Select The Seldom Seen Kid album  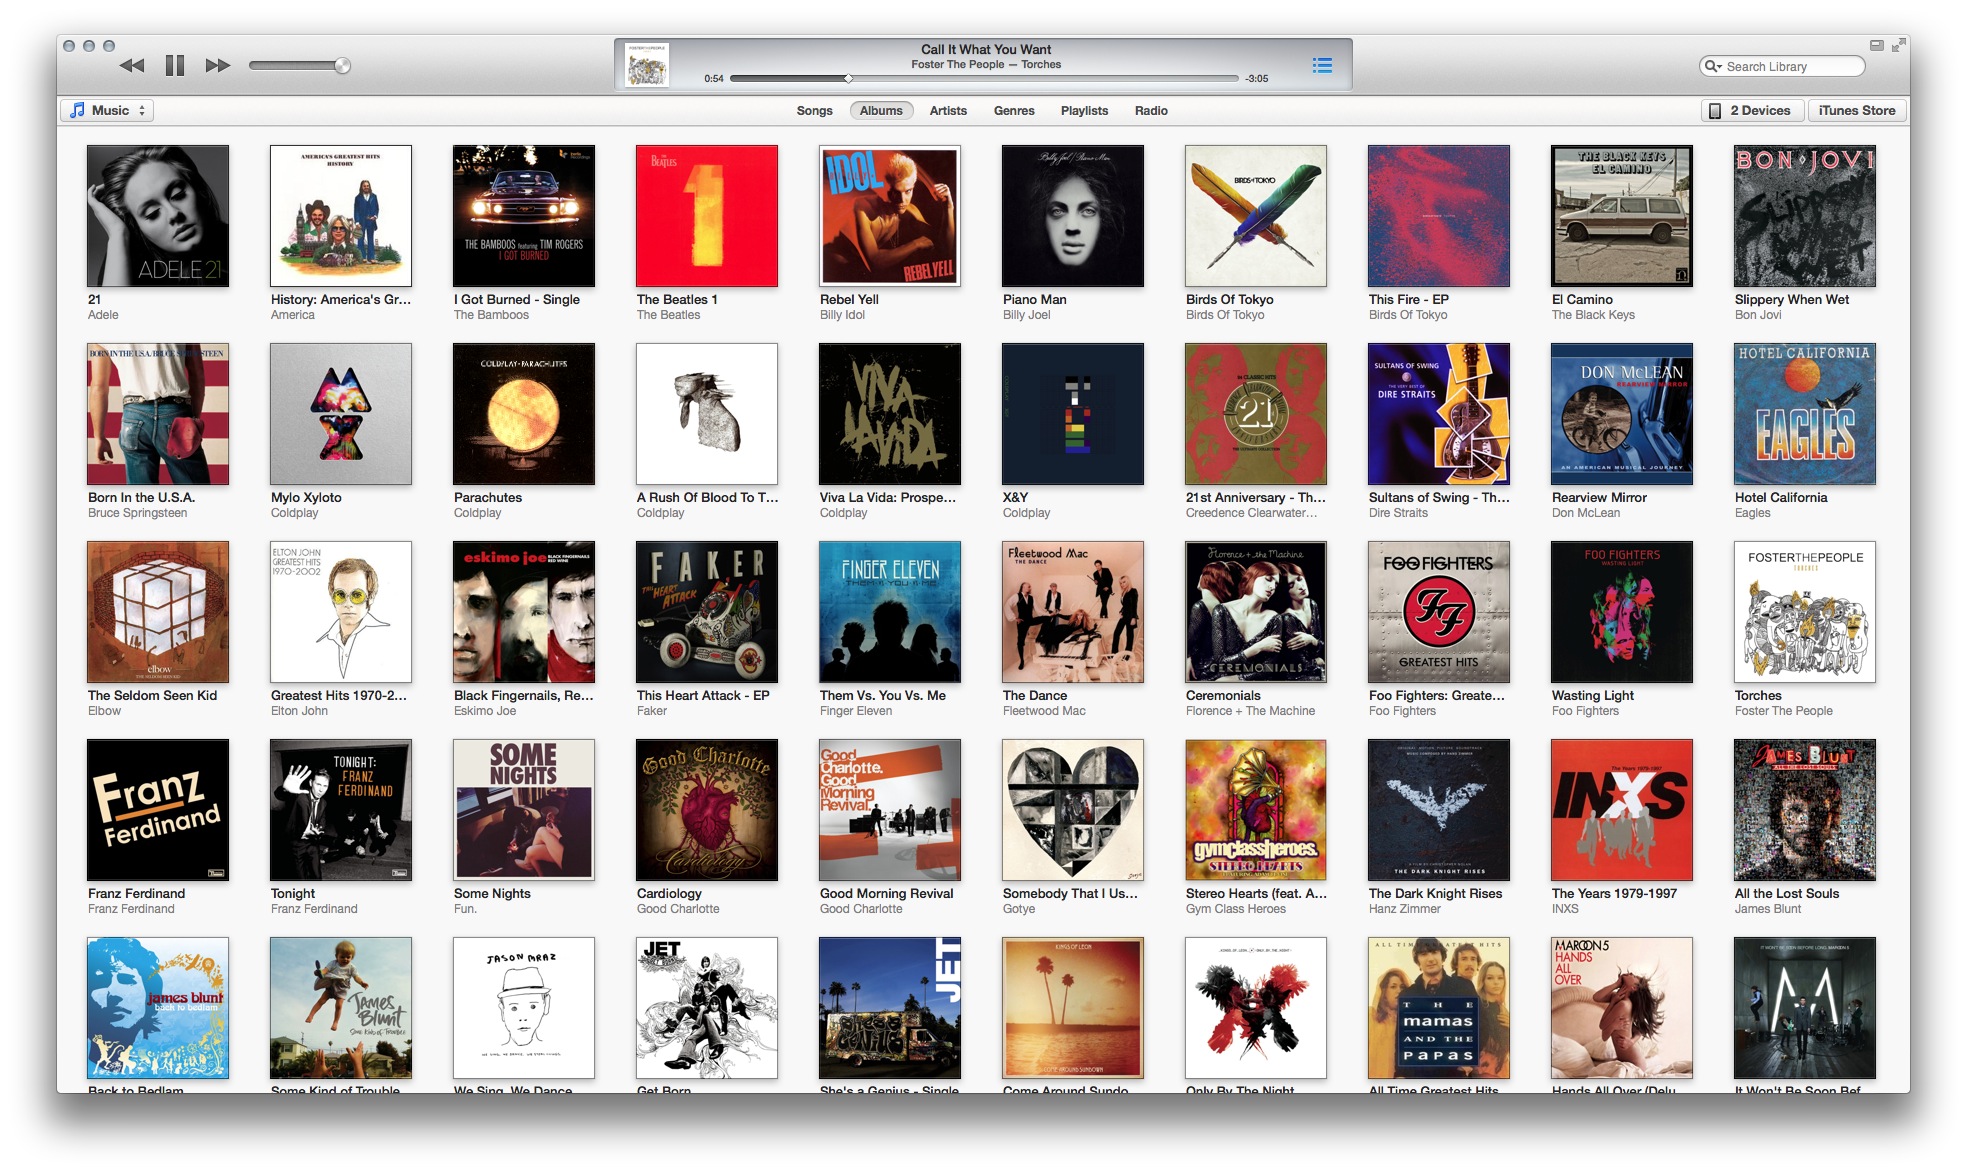click(158, 612)
